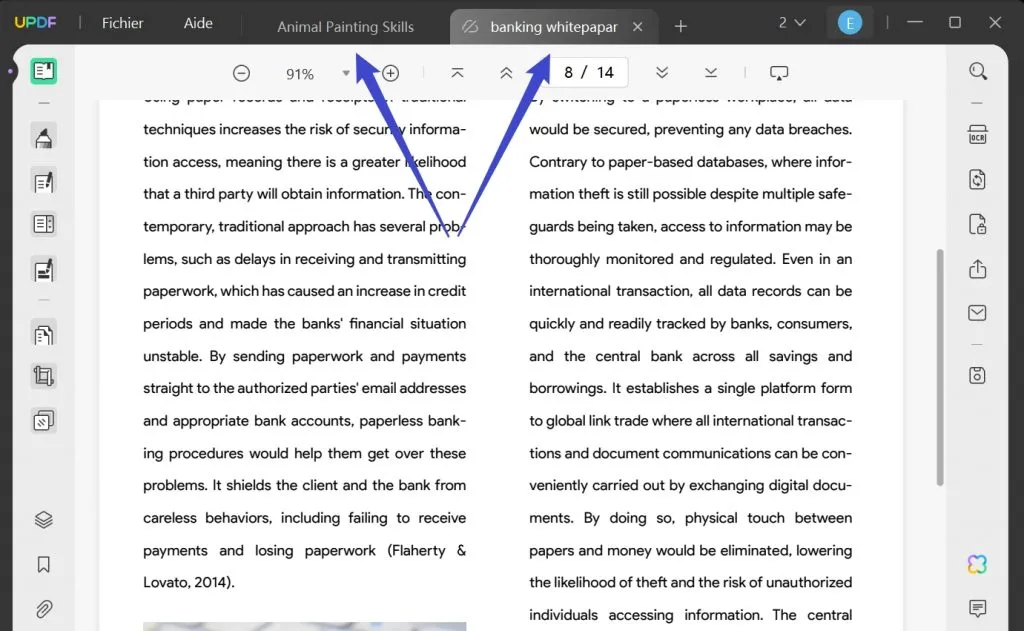Open the tab list dropdown showing 2
This screenshot has height=631, width=1024.
pyautogui.click(x=792, y=21)
